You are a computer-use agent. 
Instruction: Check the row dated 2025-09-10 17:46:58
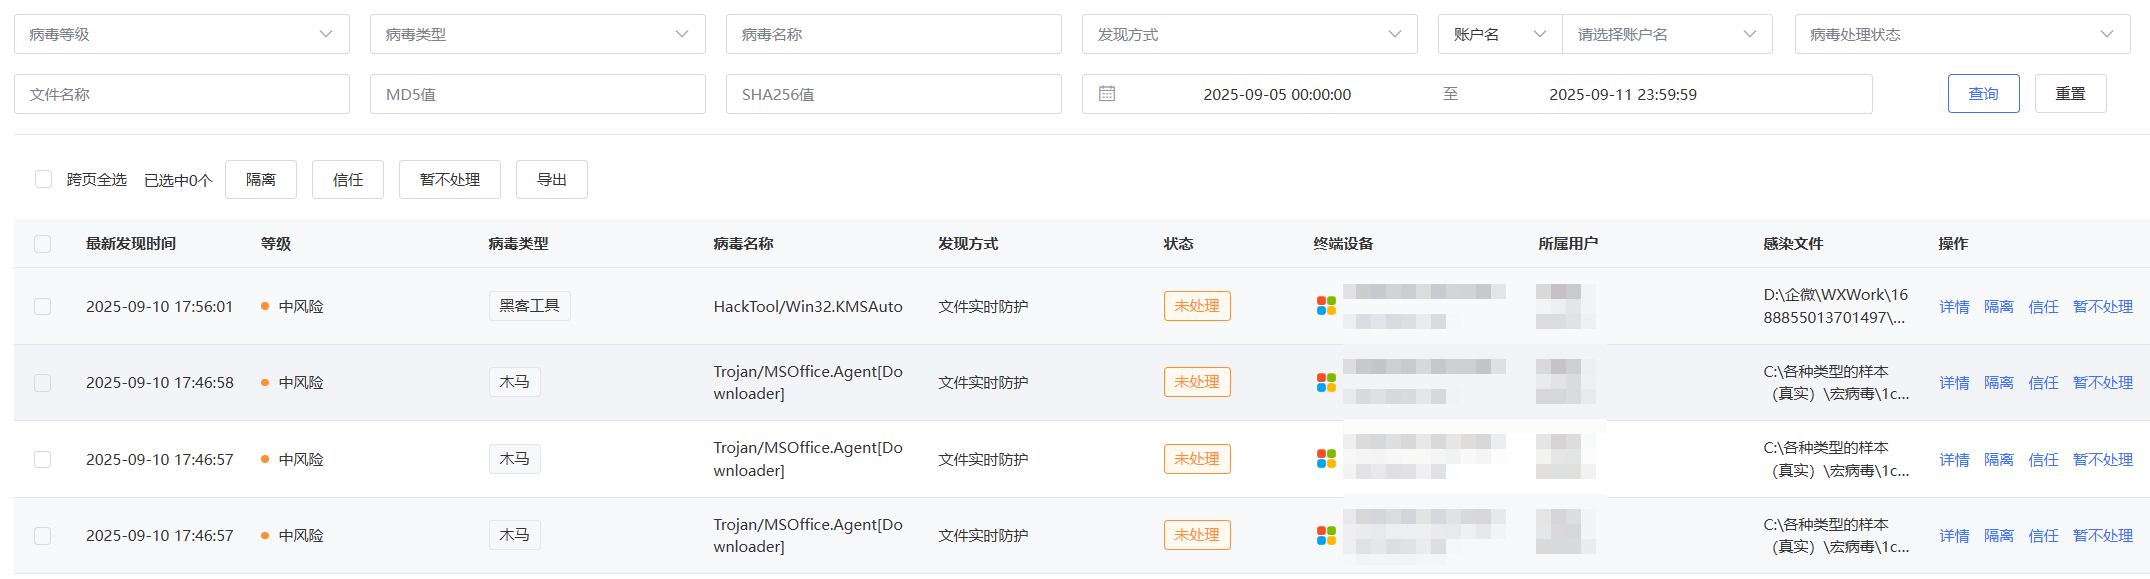pos(42,383)
